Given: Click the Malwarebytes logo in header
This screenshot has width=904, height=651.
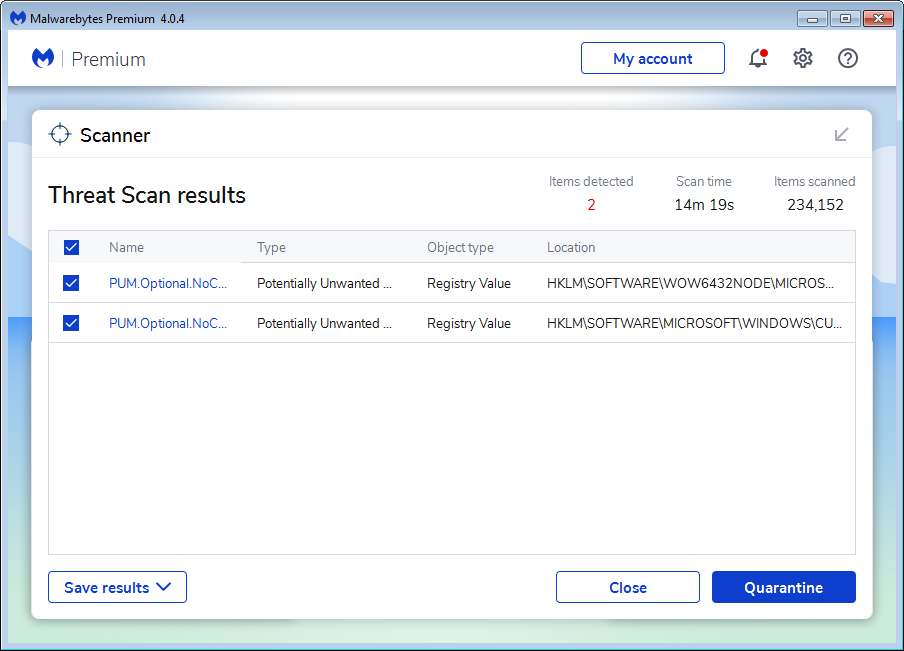Looking at the screenshot, I should [x=43, y=59].
